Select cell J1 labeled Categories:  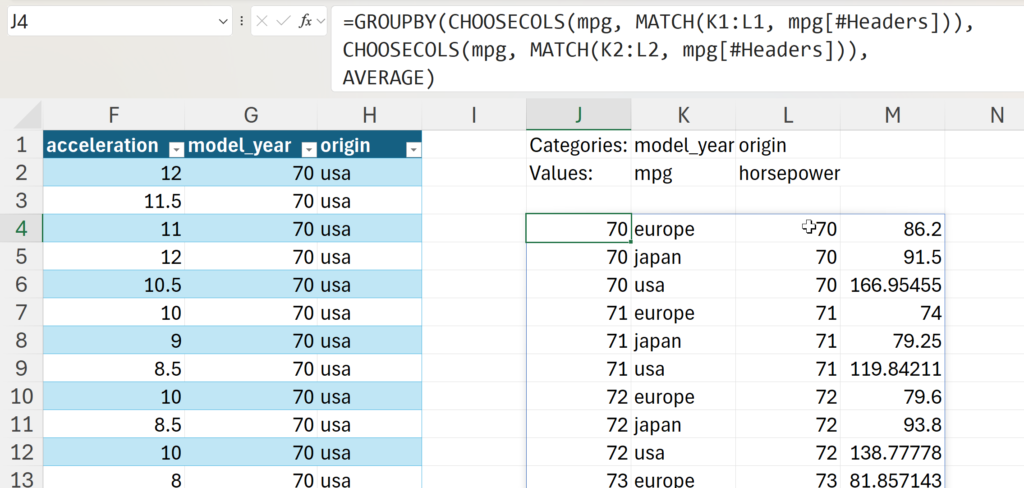(578, 146)
